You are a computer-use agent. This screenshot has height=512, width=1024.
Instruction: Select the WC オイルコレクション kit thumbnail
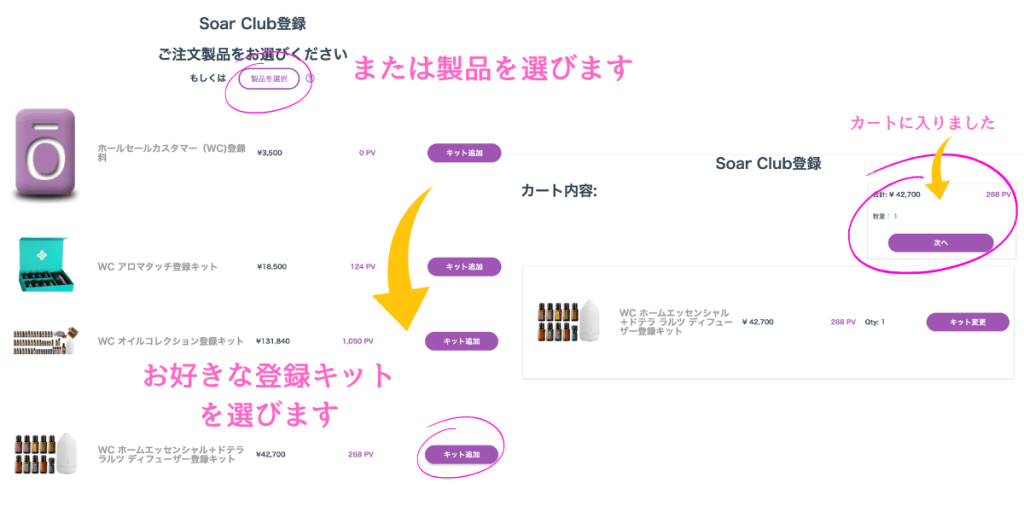click(x=44, y=341)
